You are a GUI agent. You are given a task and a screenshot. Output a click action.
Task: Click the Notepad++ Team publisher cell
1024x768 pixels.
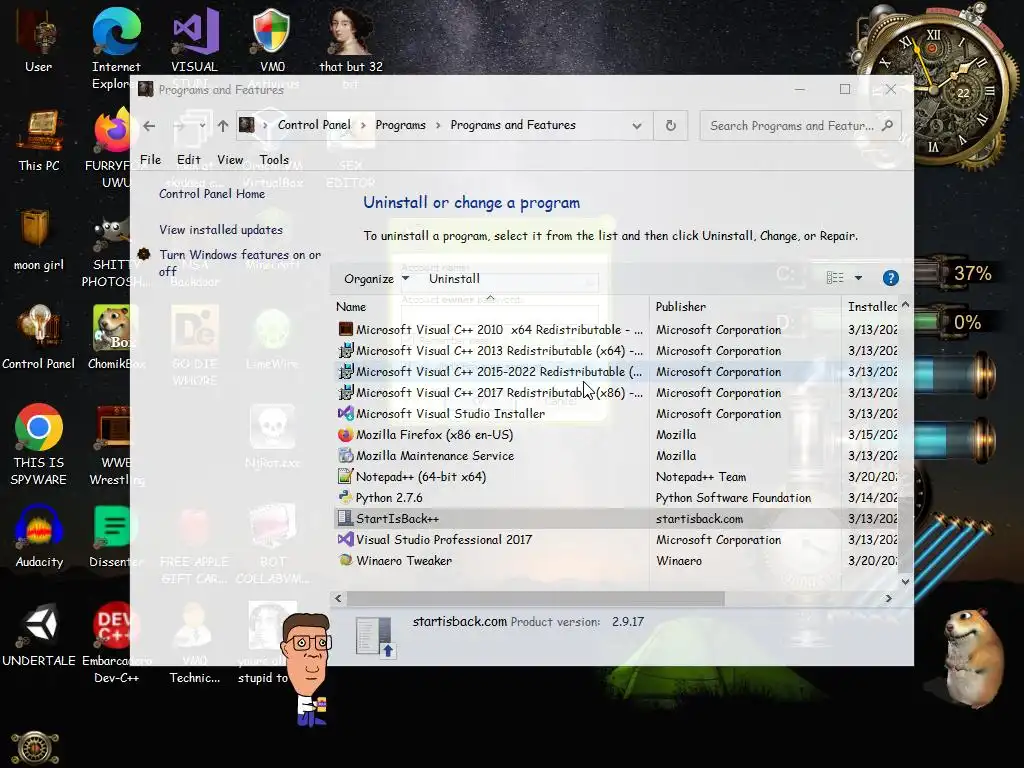701,477
